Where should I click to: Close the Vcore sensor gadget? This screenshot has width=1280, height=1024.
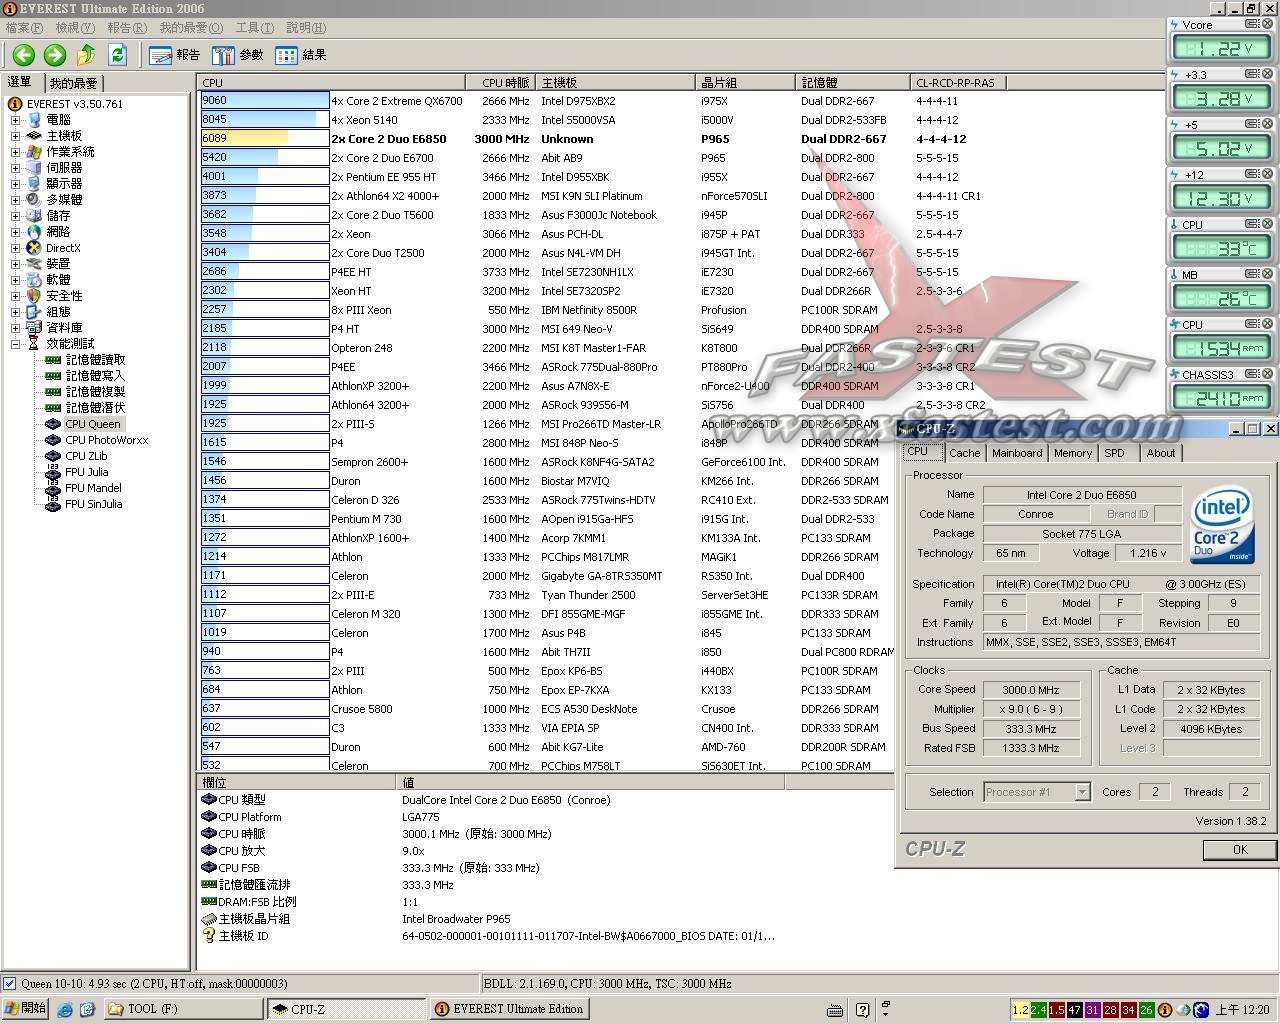[1266, 24]
